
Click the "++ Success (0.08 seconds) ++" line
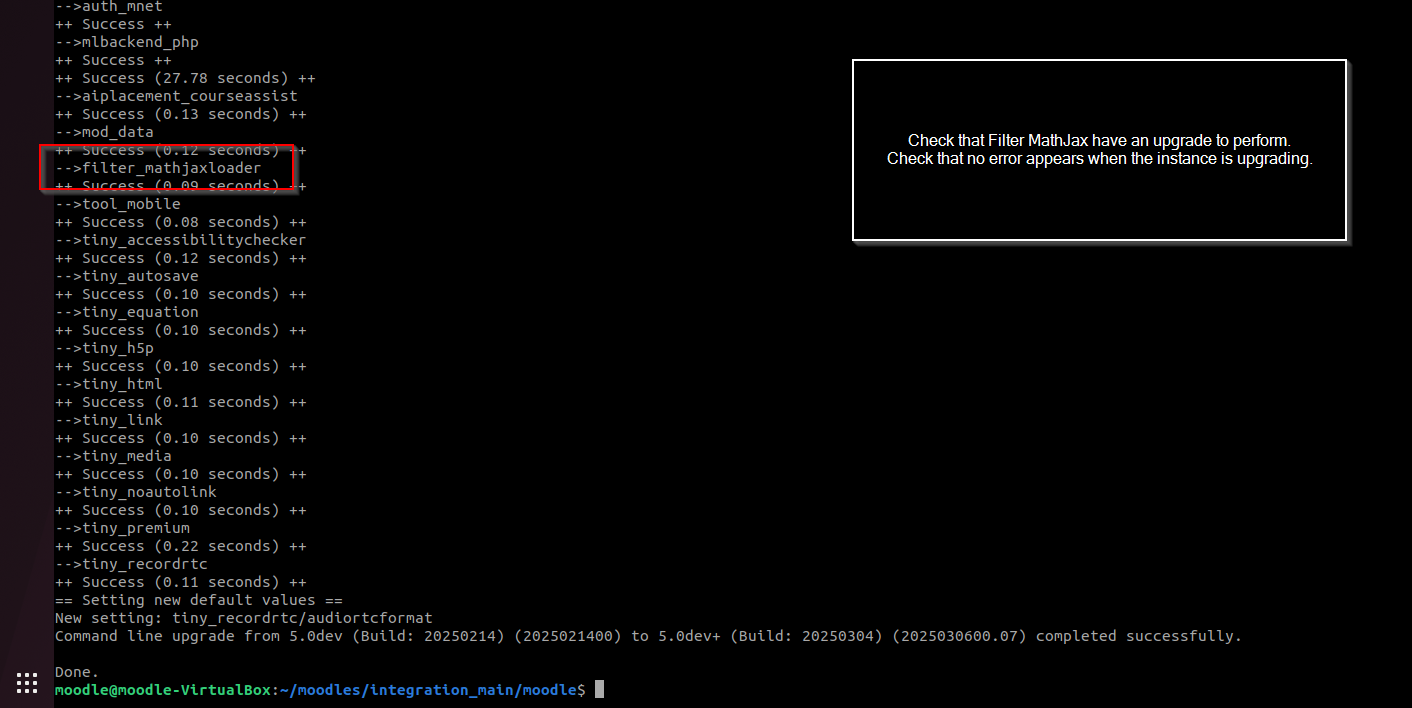(180, 222)
